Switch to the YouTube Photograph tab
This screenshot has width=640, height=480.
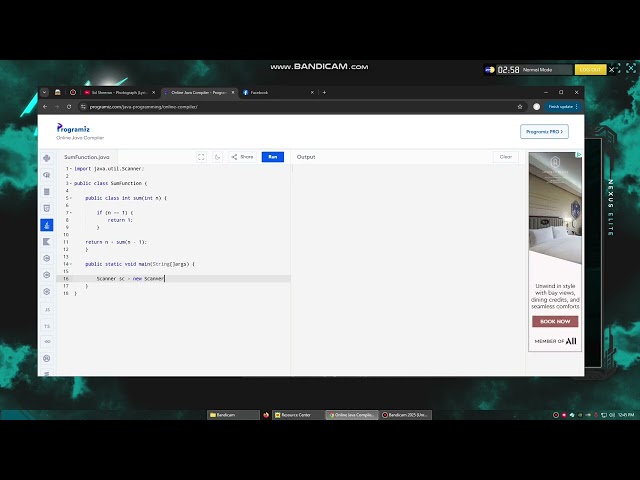tap(119, 93)
